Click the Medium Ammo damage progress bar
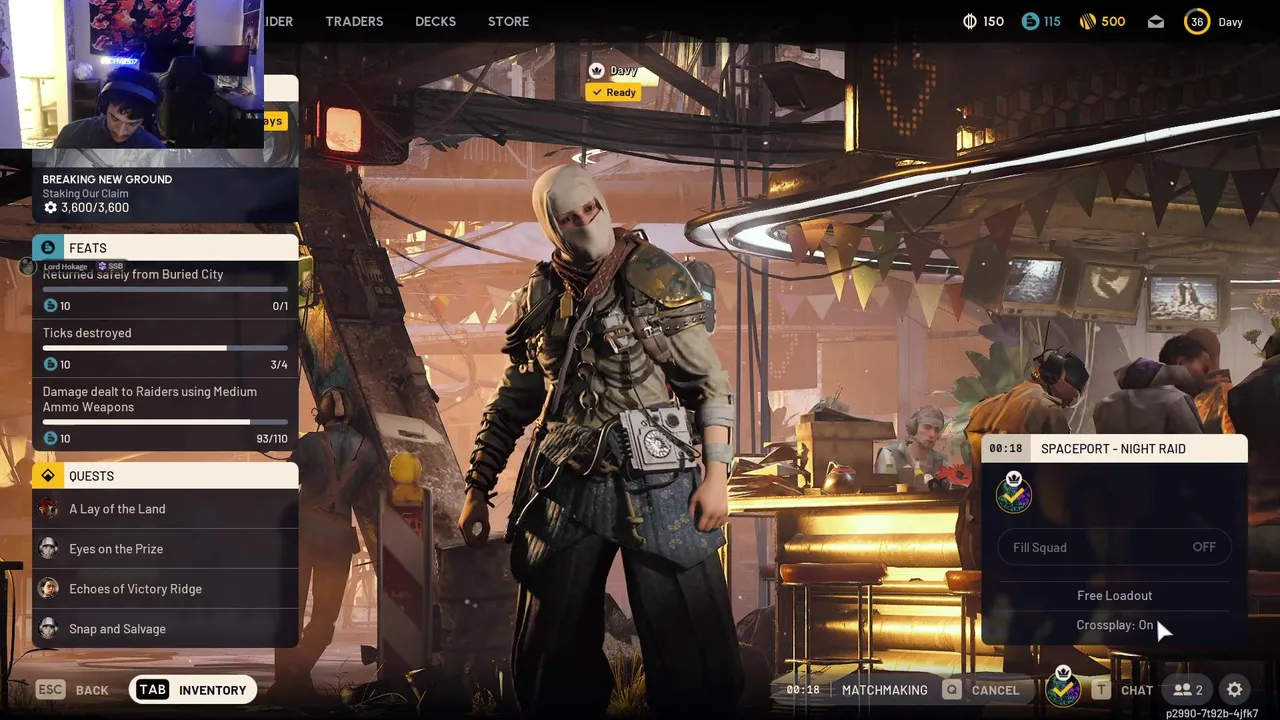The width and height of the screenshot is (1280, 720). [165, 422]
